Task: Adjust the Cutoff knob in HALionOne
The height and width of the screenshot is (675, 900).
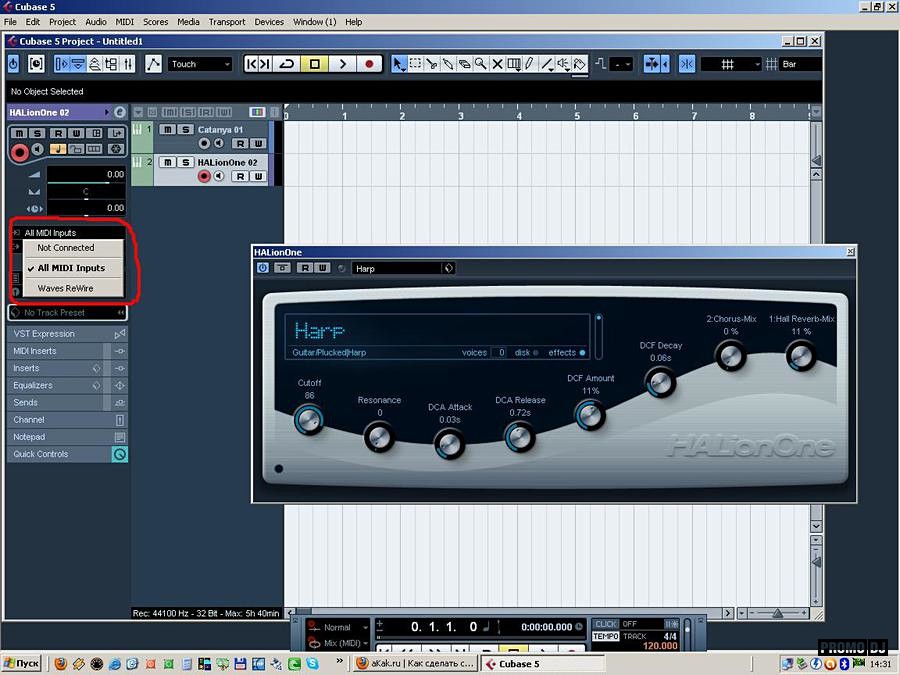Action: [309, 420]
